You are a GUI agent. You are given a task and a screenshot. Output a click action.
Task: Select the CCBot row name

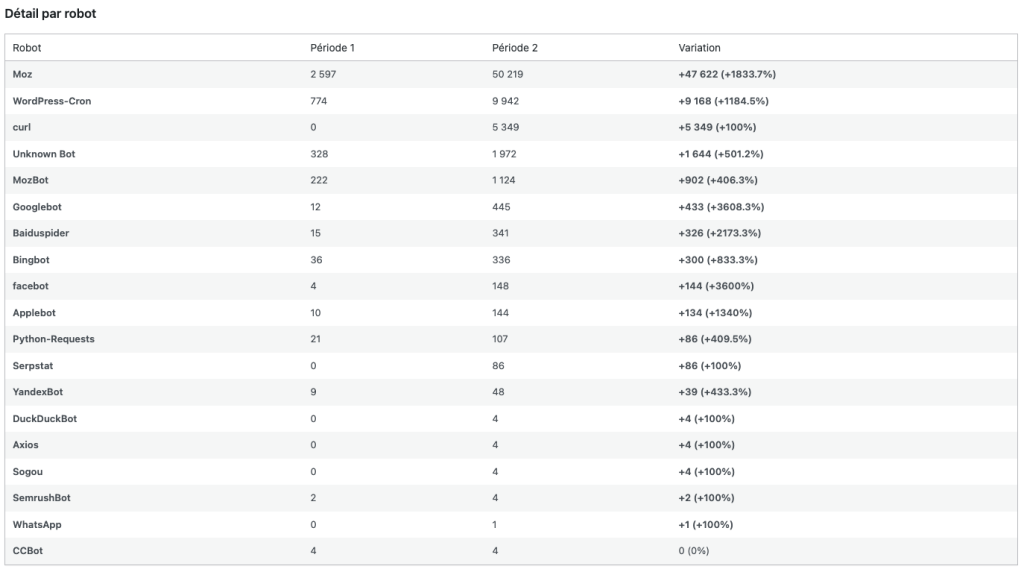[27, 551]
